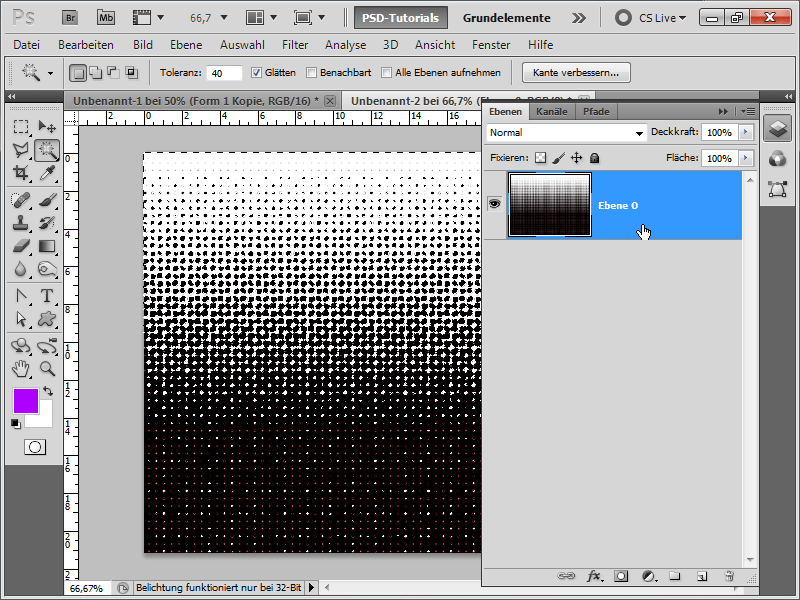Select the 3D Camera Orbit tool
Screen dimensions: 800x600
(x=47, y=346)
